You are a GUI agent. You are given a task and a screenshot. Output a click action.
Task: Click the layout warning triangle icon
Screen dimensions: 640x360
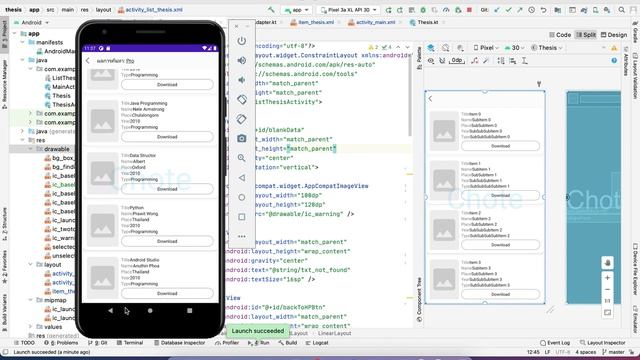click(x=614, y=48)
